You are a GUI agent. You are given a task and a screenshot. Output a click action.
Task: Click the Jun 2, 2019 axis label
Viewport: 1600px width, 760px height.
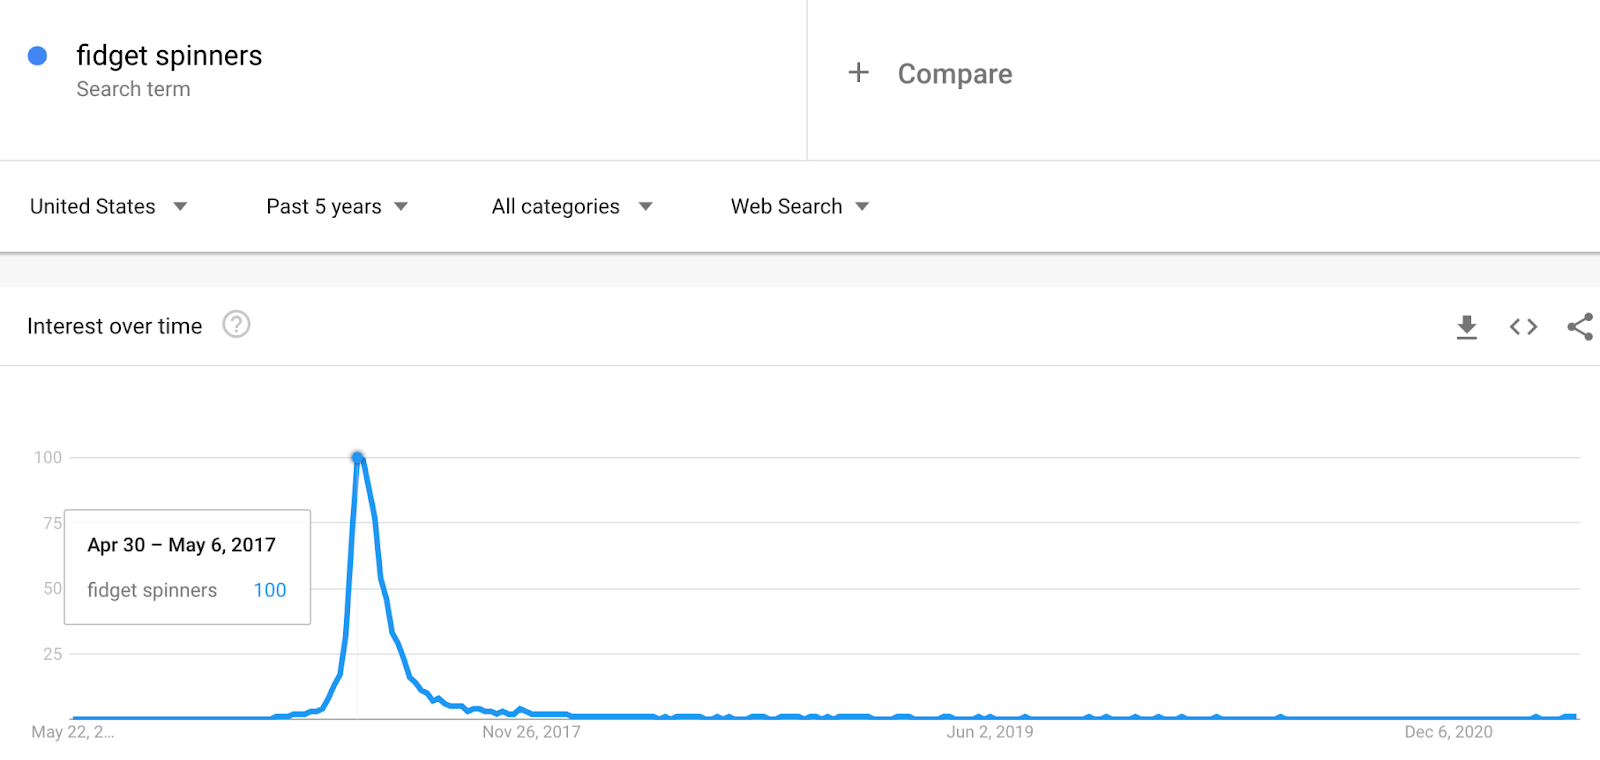coord(990,732)
